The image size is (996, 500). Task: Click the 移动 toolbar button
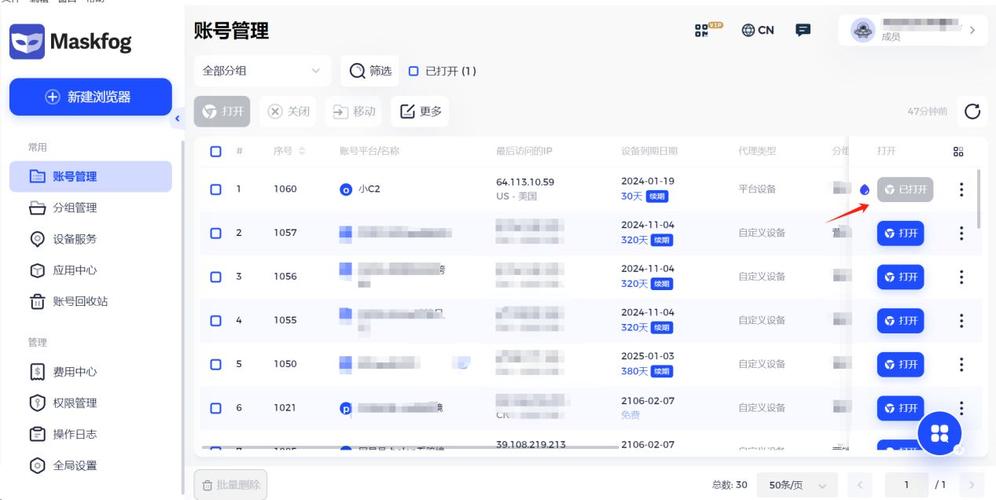[354, 112]
